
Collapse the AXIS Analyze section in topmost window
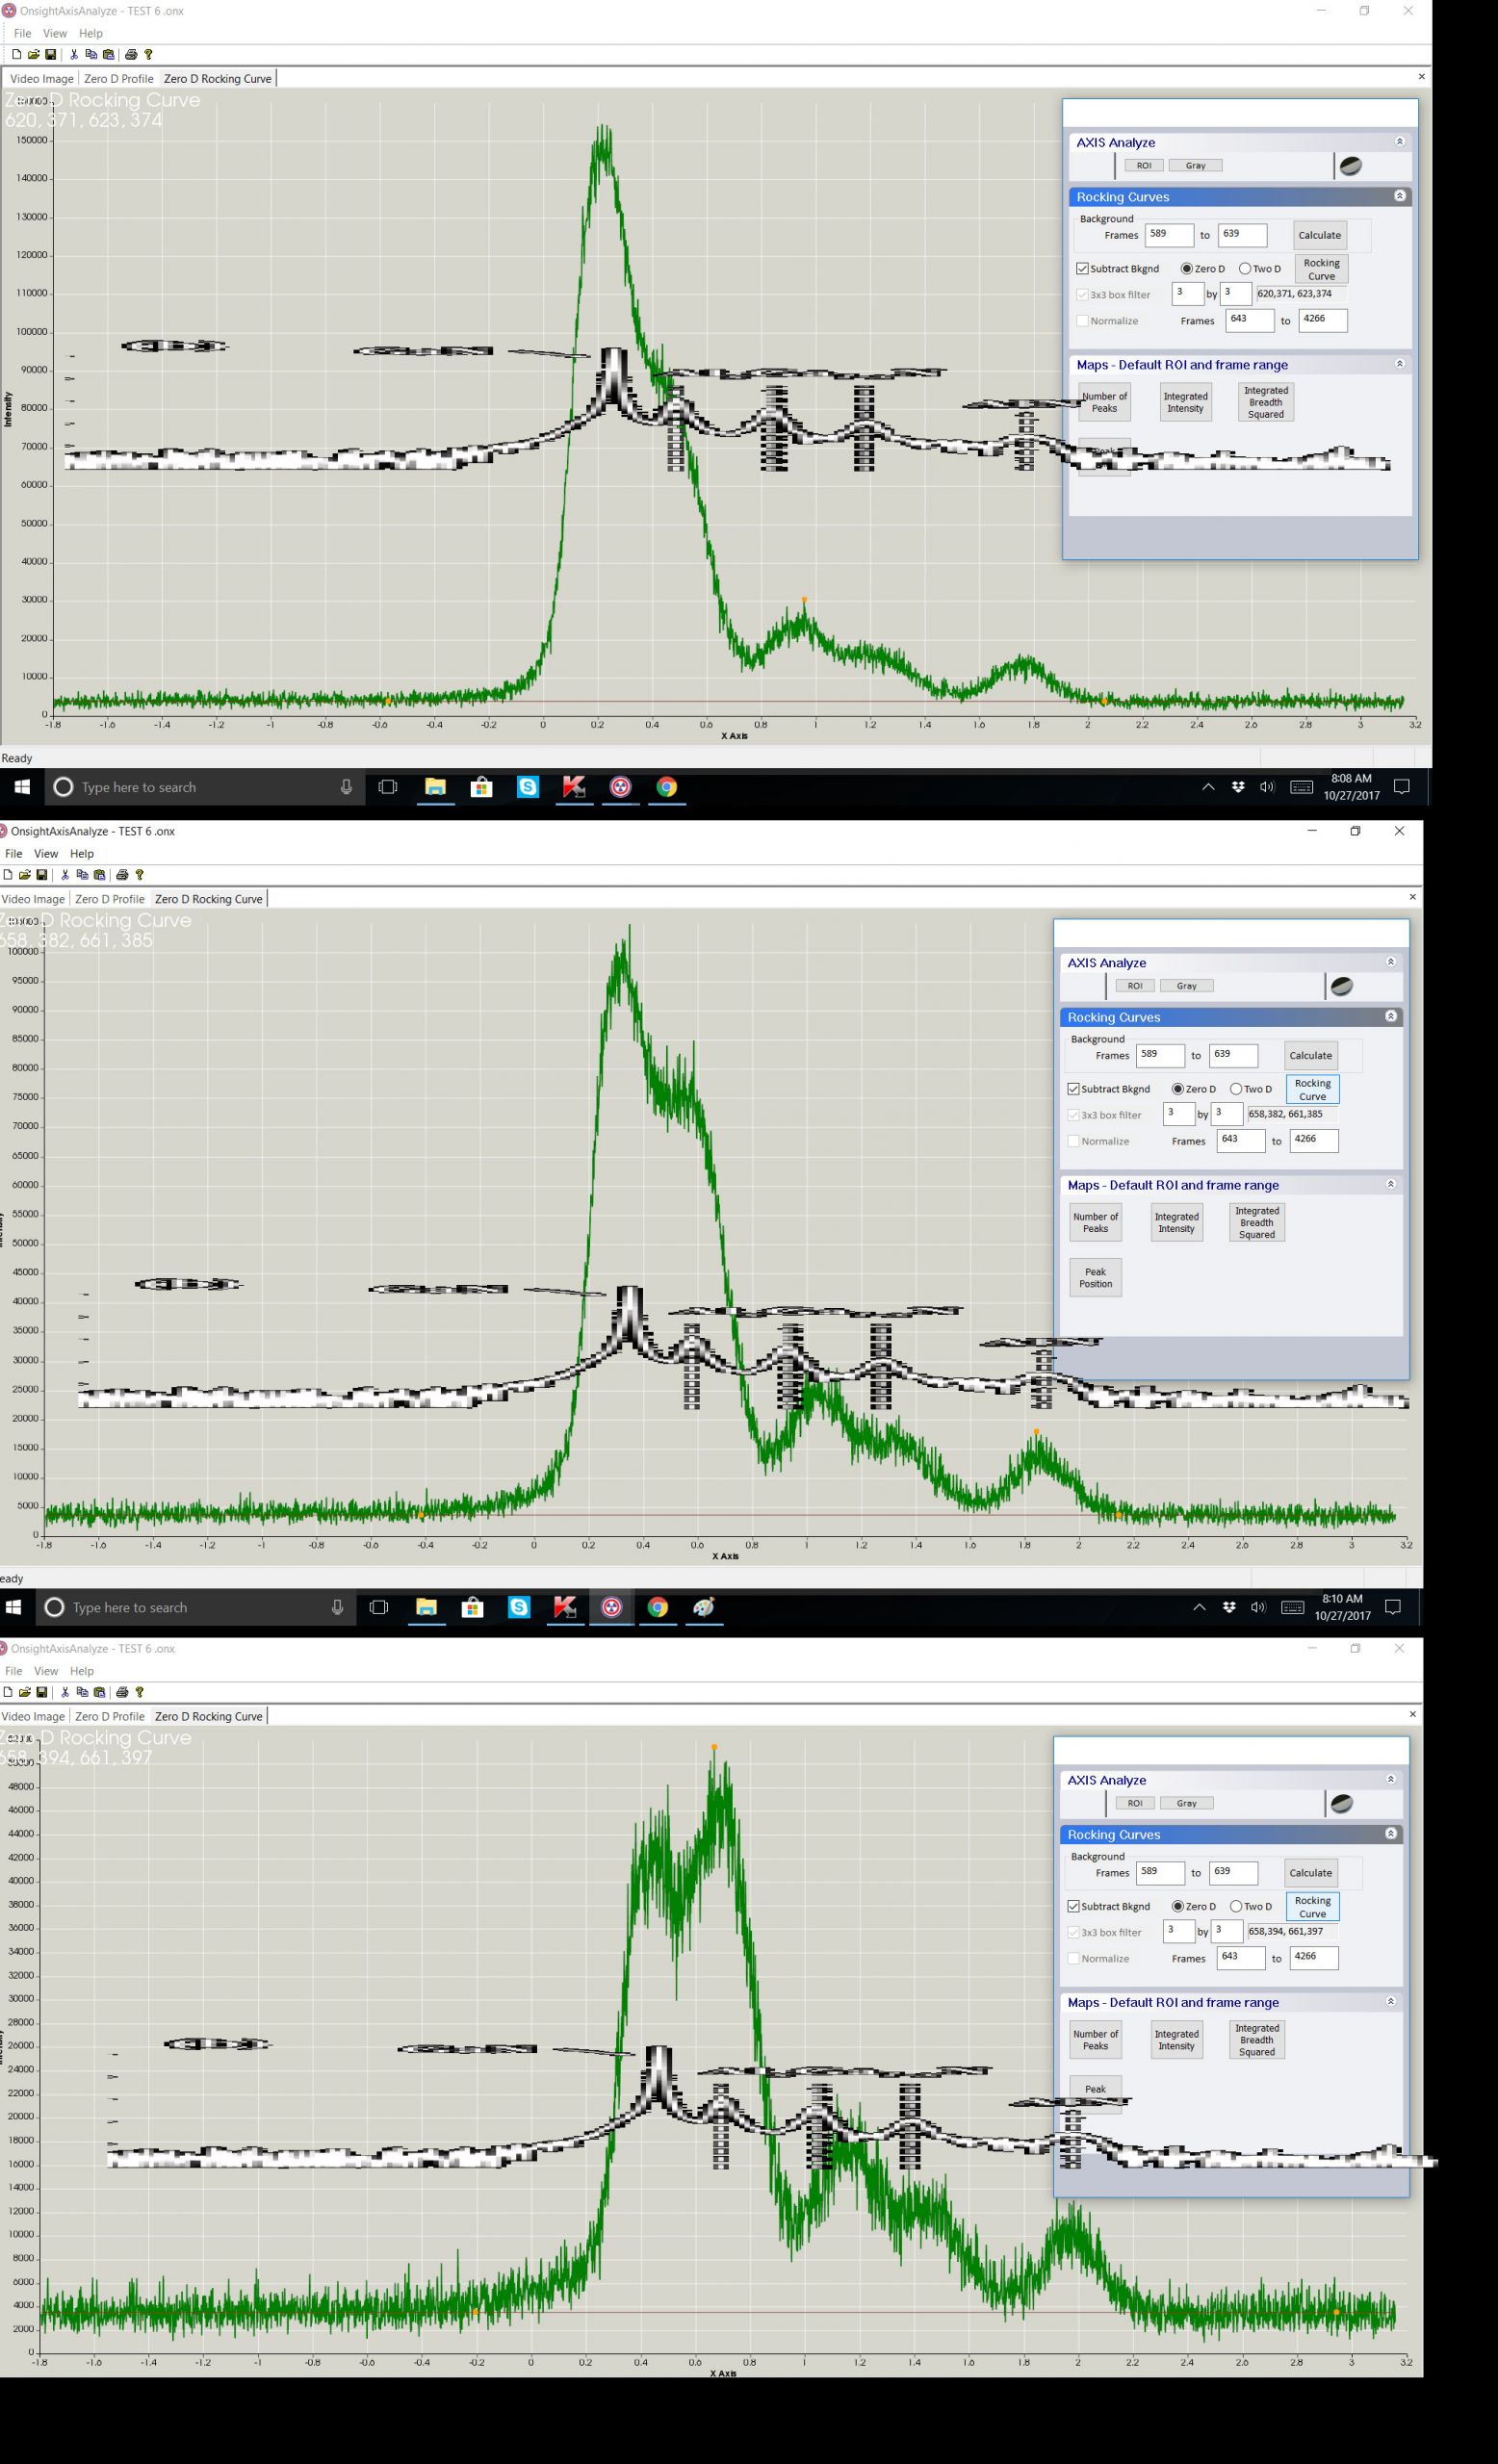coord(1399,142)
